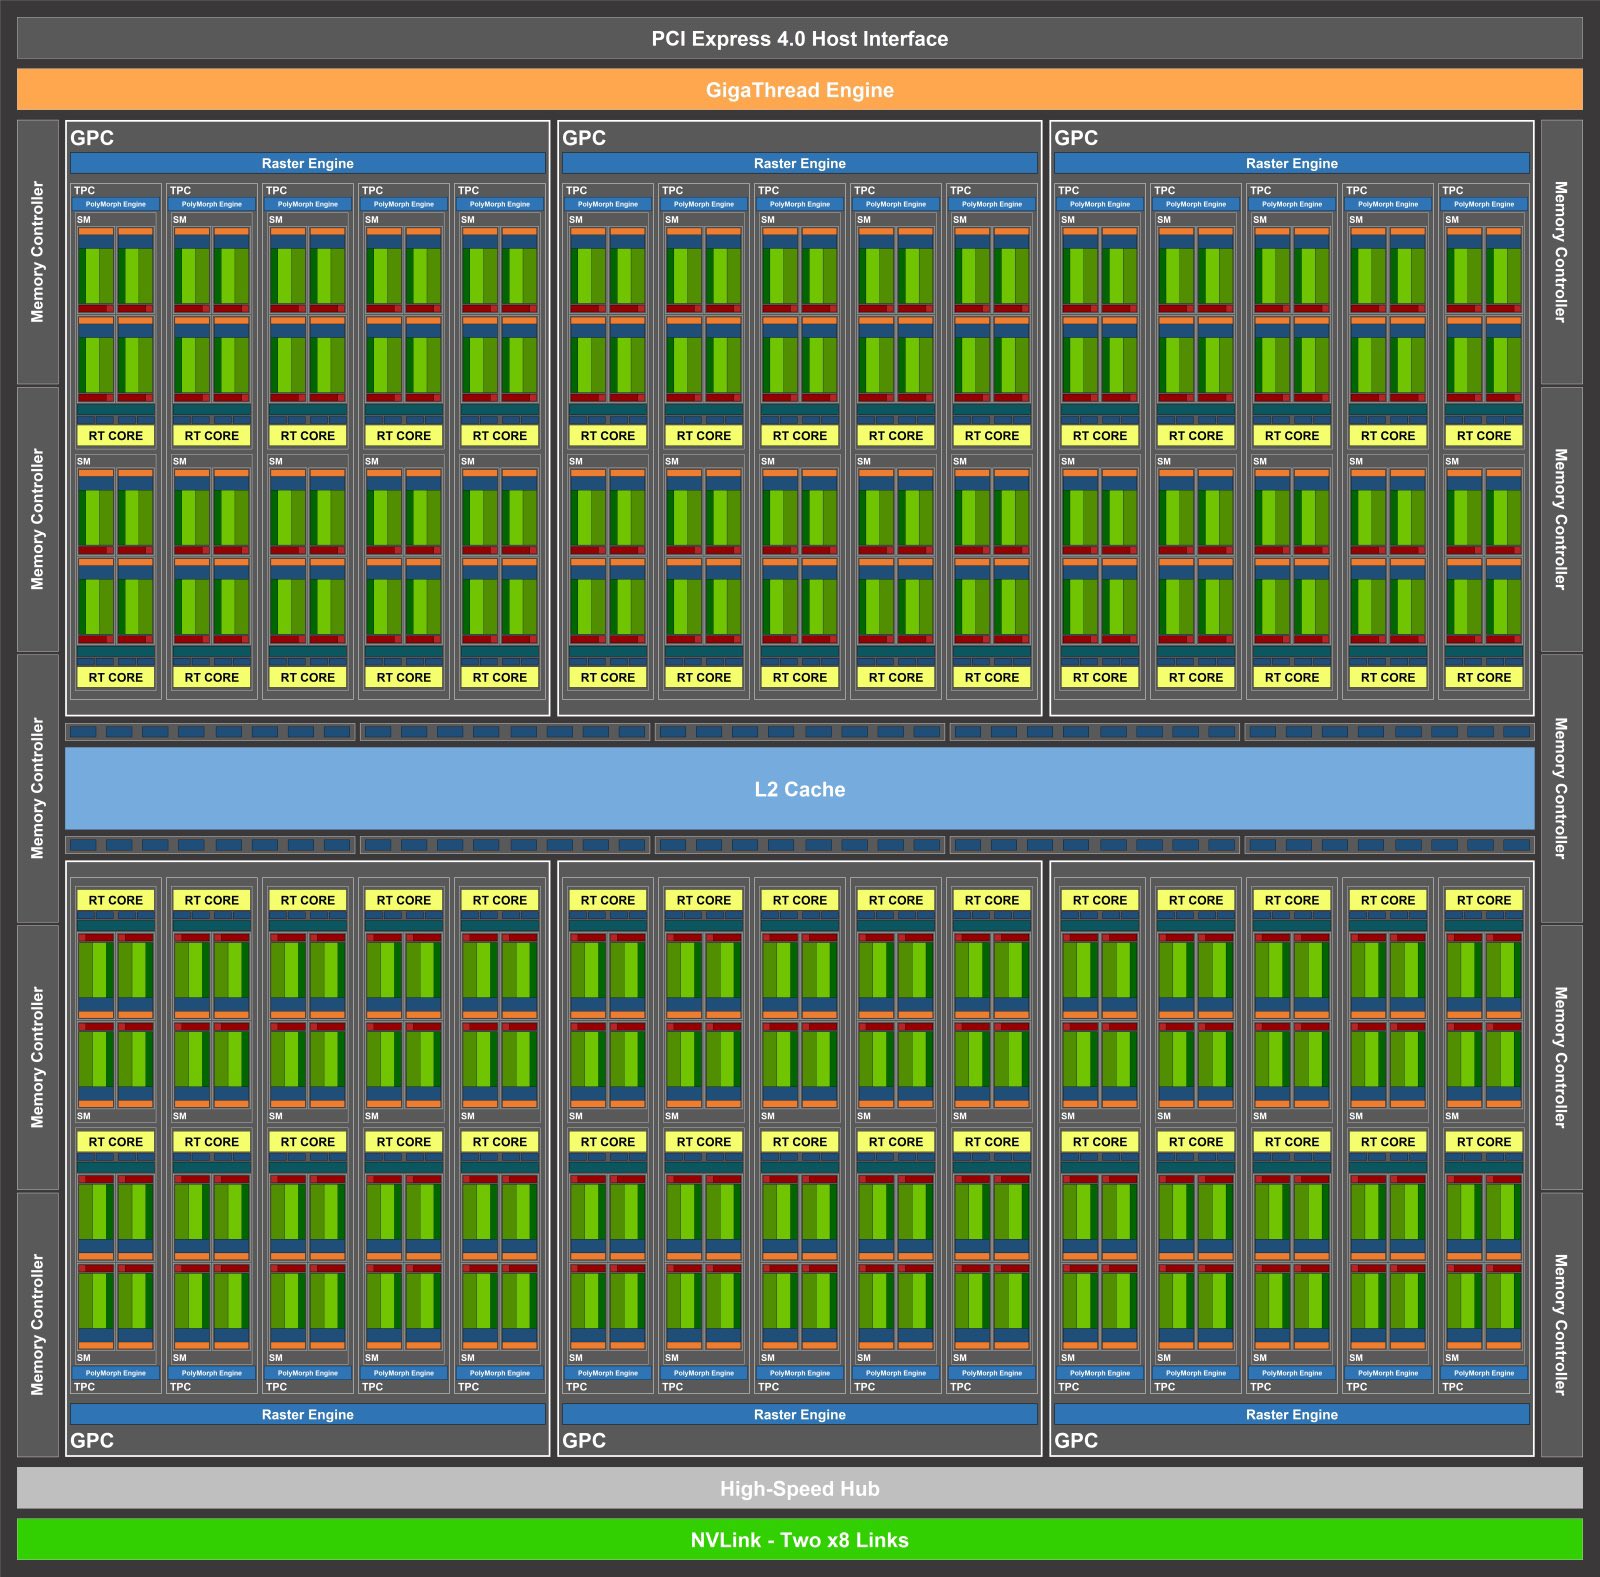Select the GPC label of the bottom-left cluster
This screenshot has width=1600, height=1577.
tap(92, 1440)
